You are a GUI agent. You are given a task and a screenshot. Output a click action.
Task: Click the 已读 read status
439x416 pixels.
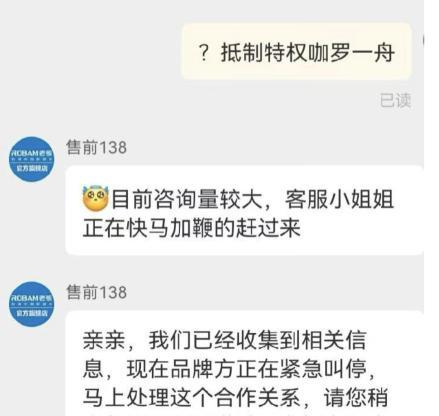pyautogui.click(x=395, y=100)
